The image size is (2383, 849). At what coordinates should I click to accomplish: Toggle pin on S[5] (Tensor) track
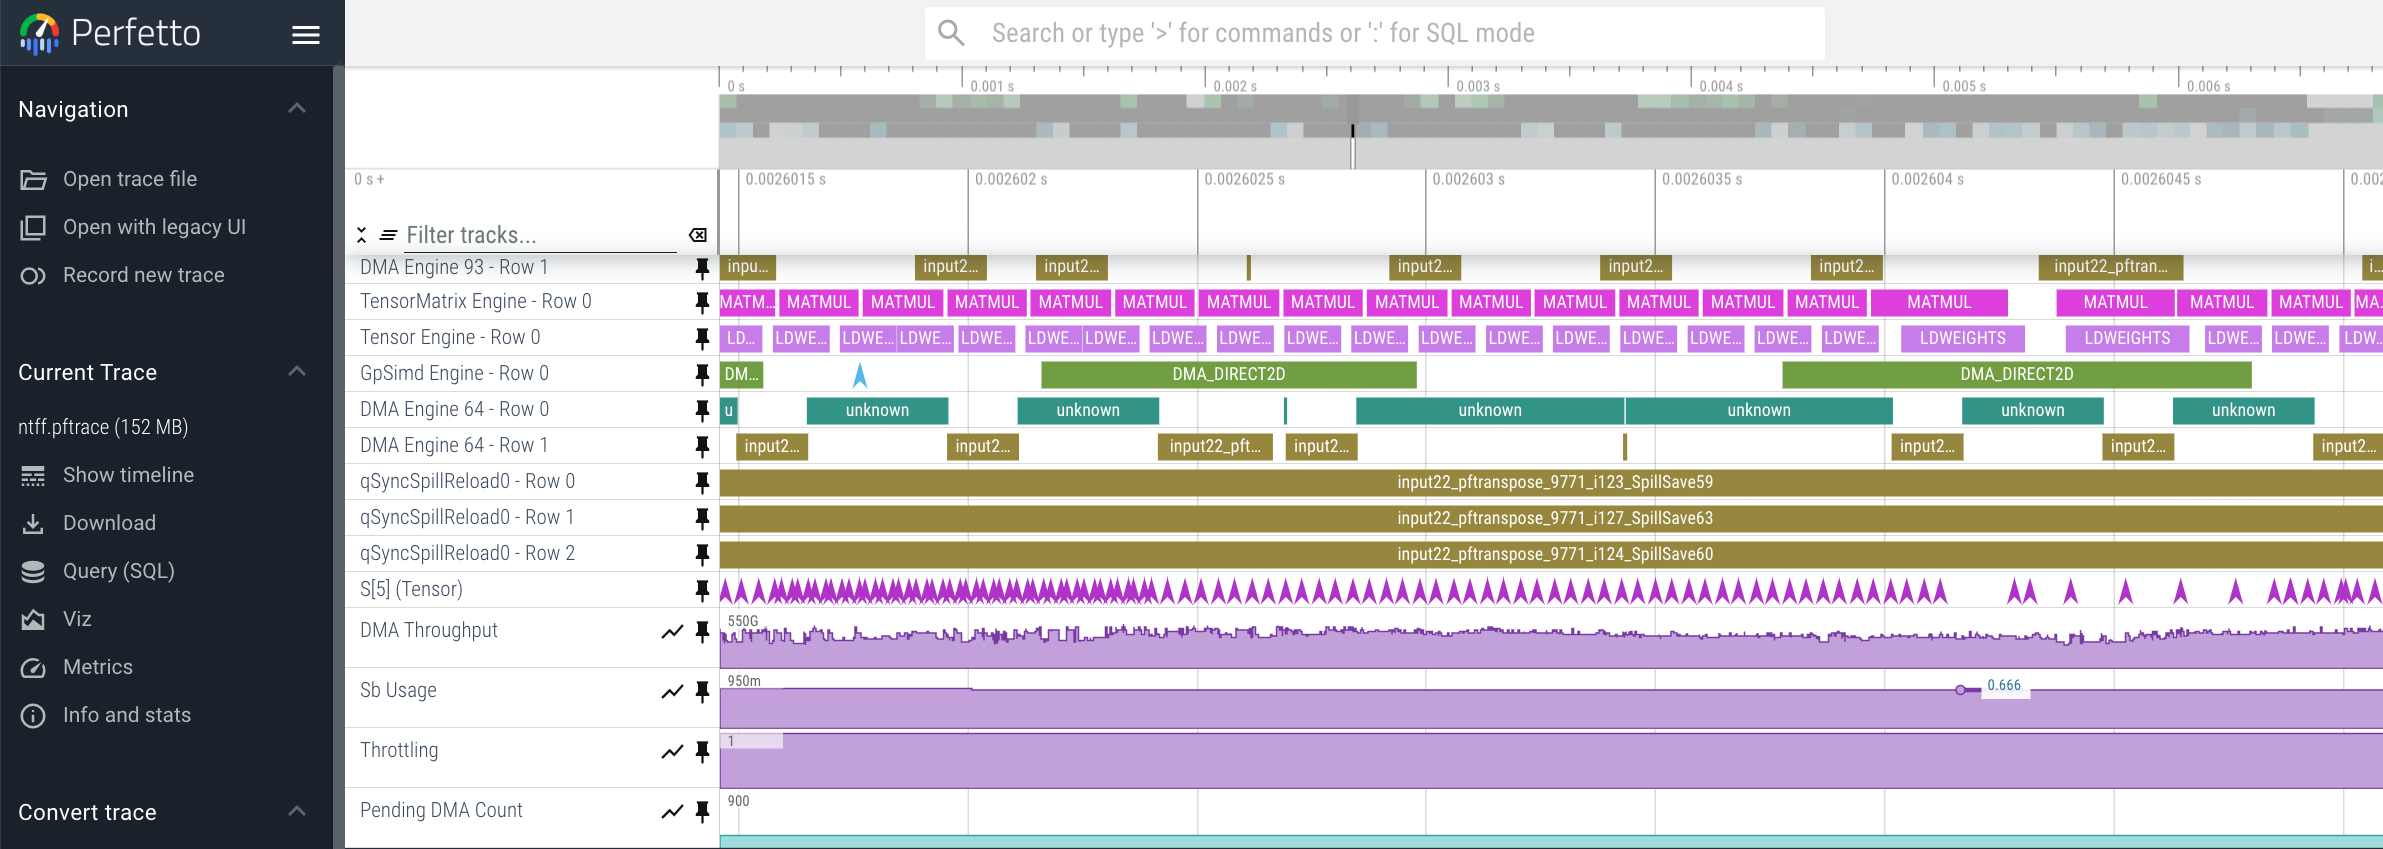pos(702,590)
